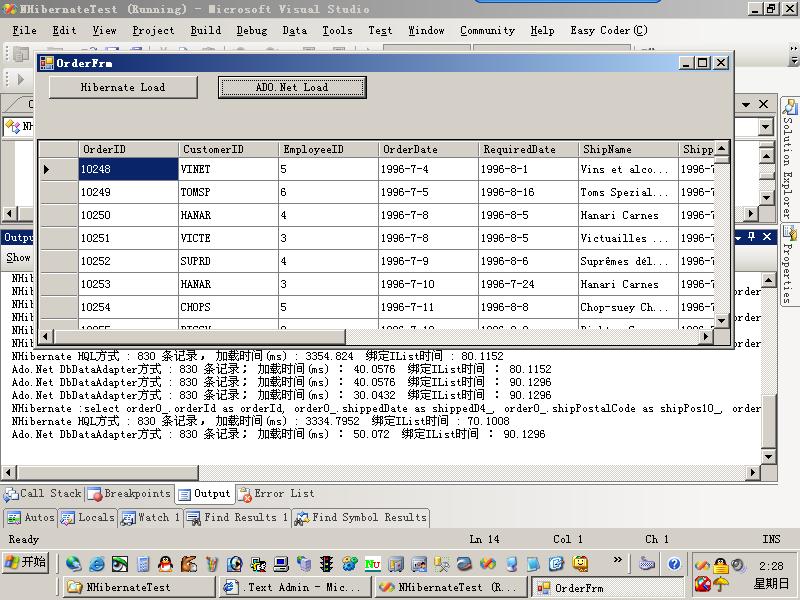Screen dimensions: 800x600
Task: Click the code editor's scroll down arrow
Action: point(766,197)
